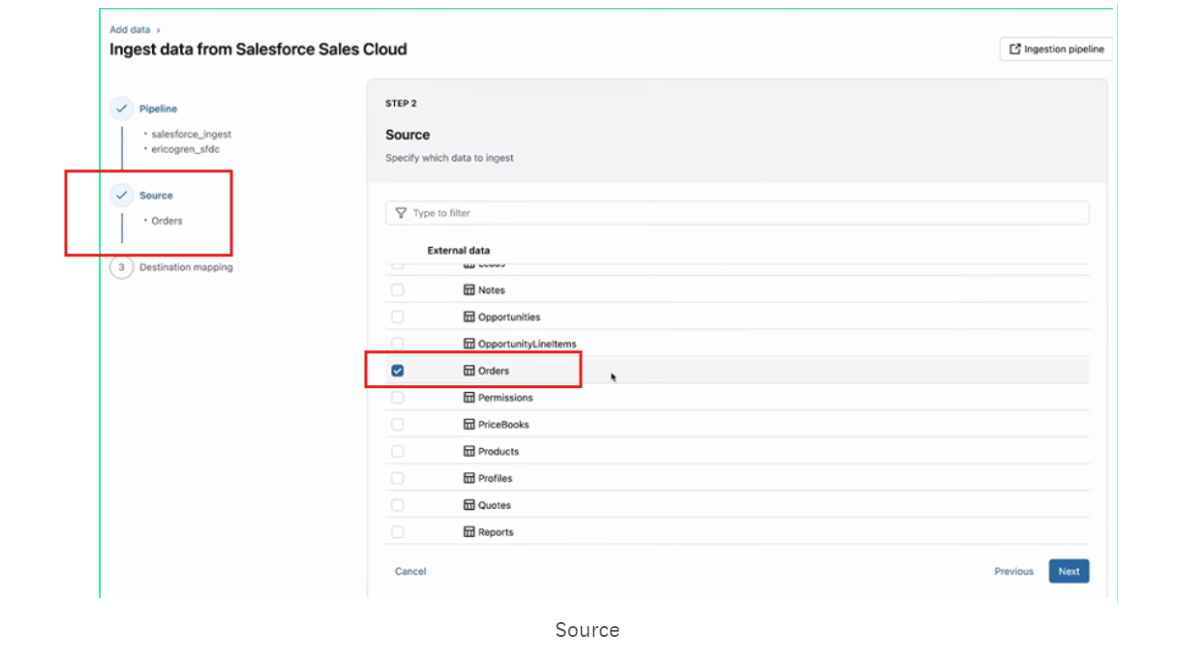Click the checkmark icon on the Source step
The width and height of the screenshot is (1203, 652).
[x=122, y=195]
